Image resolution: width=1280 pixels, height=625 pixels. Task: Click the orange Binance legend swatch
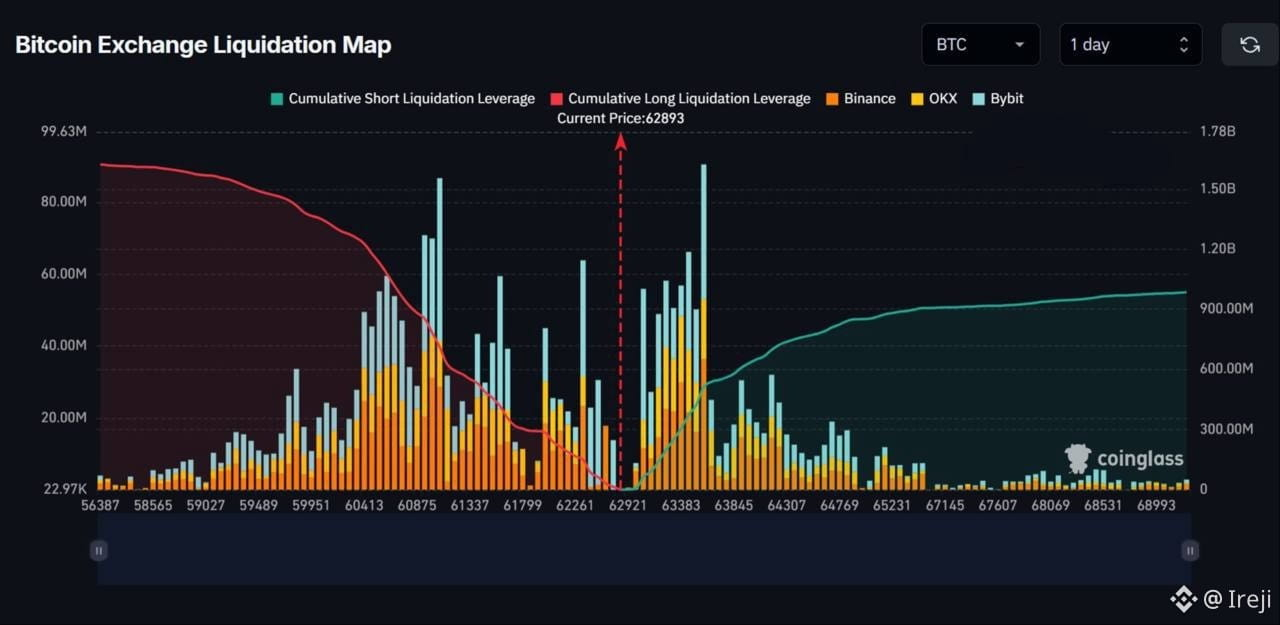pyautogui.click(x=832, y=99)
